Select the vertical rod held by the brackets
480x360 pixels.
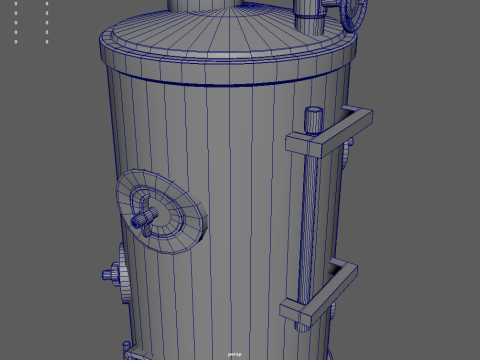[310, 218]
